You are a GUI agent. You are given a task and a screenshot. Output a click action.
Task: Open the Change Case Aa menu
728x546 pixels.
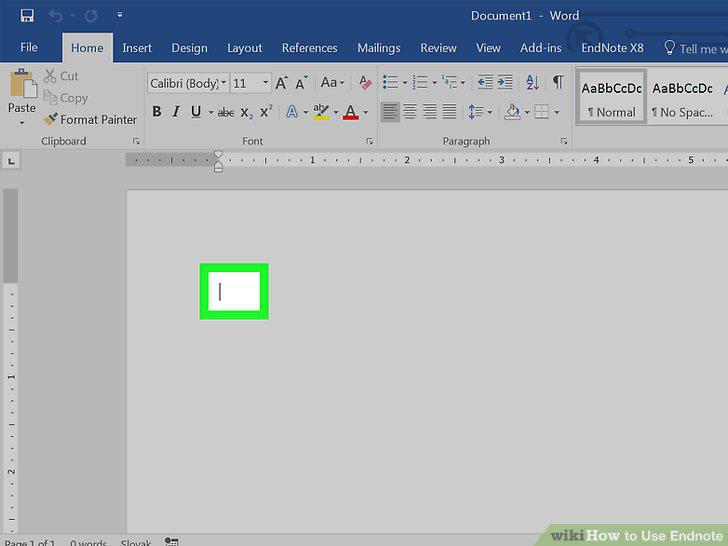tap(332, 83)
